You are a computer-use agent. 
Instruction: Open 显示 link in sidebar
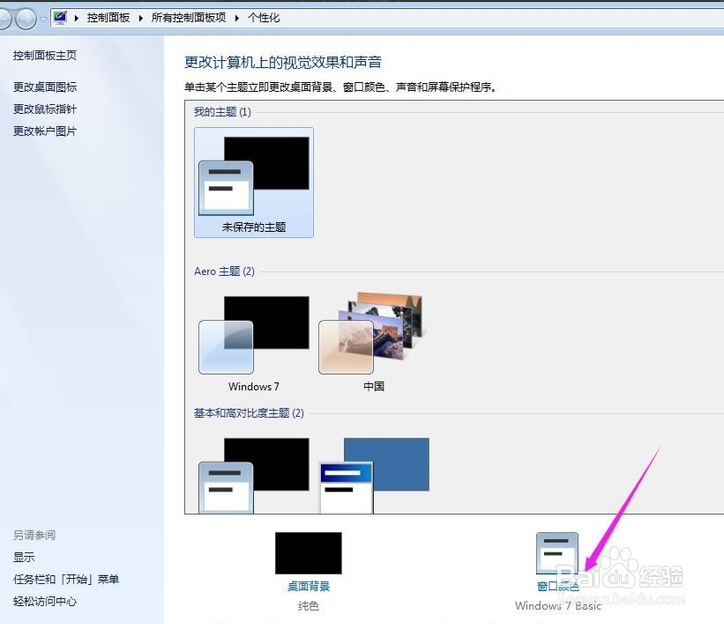point(24,557)
